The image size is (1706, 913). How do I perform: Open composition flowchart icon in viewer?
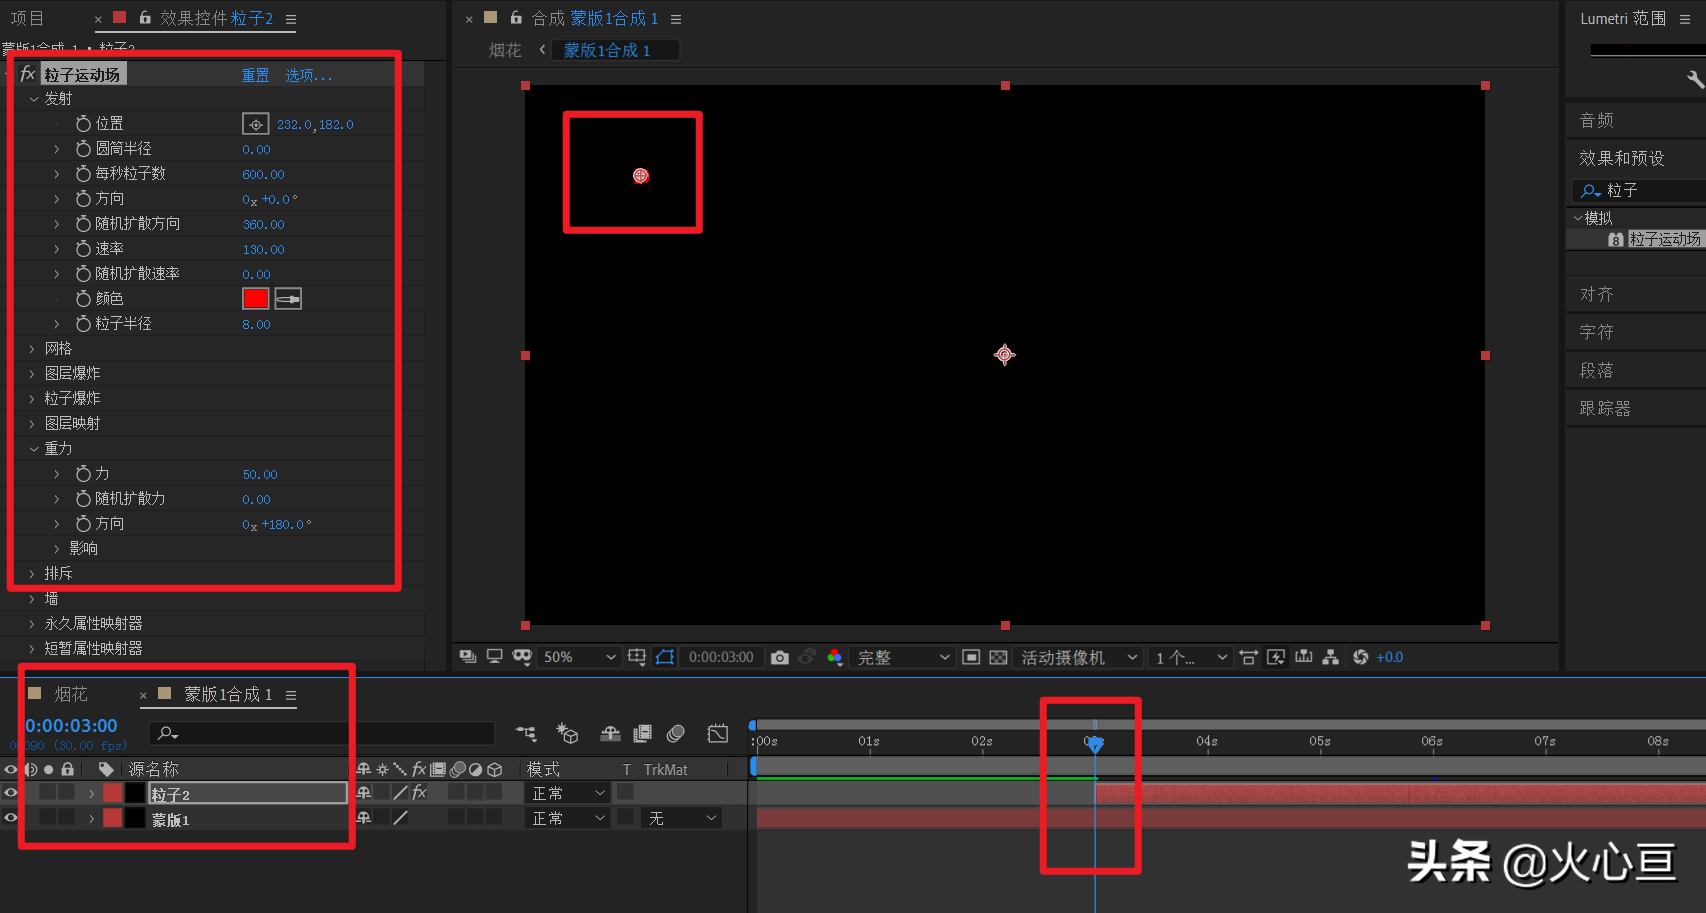click(x=1330, y=657)
